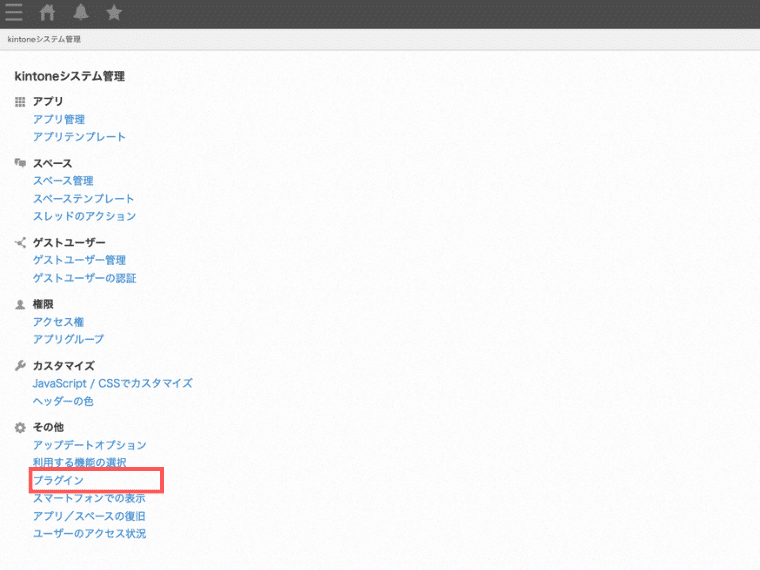The height and width of the screenshot is (570, 760).
Task: Open アプリ管理 link
Action: [59, 119]
